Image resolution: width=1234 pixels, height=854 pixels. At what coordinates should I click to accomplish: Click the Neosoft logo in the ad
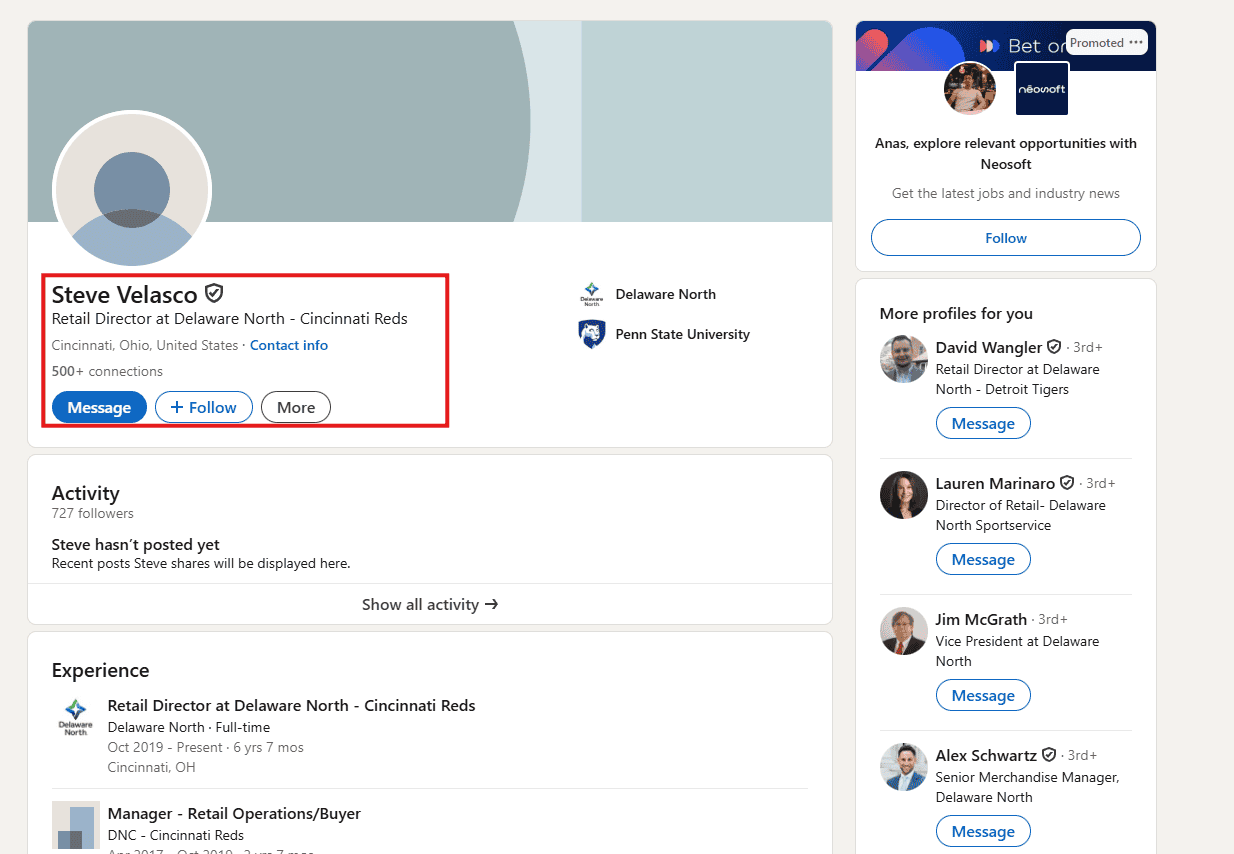click(1042, 88)
